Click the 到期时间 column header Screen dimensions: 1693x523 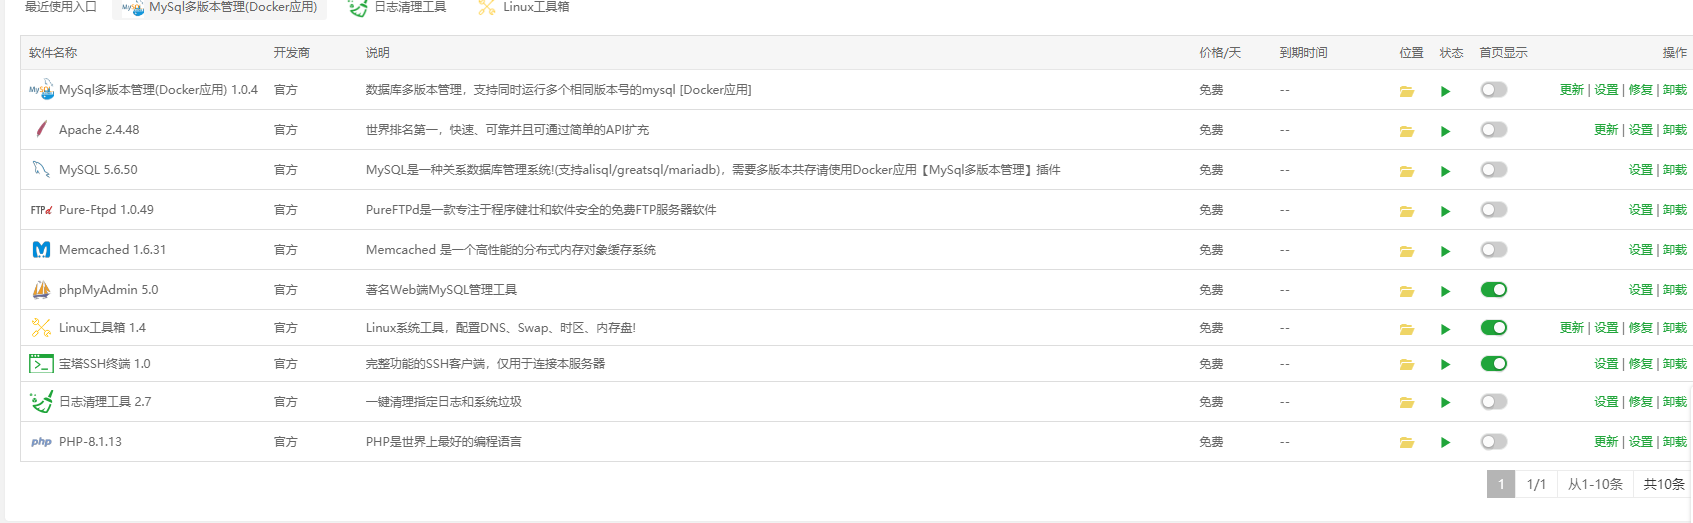click(x=1303, y=53)
